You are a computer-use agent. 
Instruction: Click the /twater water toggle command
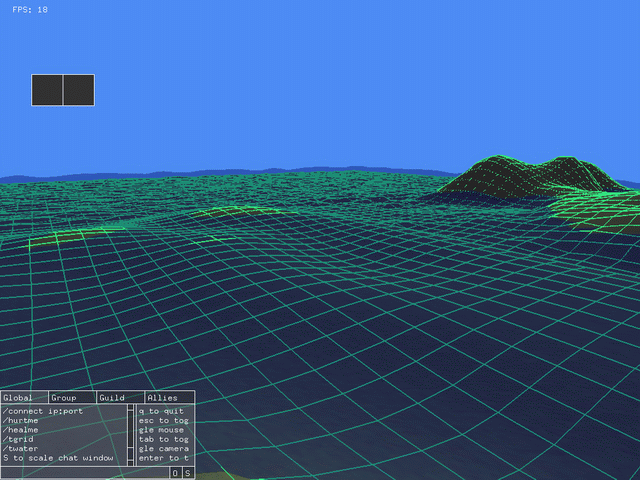20,449
